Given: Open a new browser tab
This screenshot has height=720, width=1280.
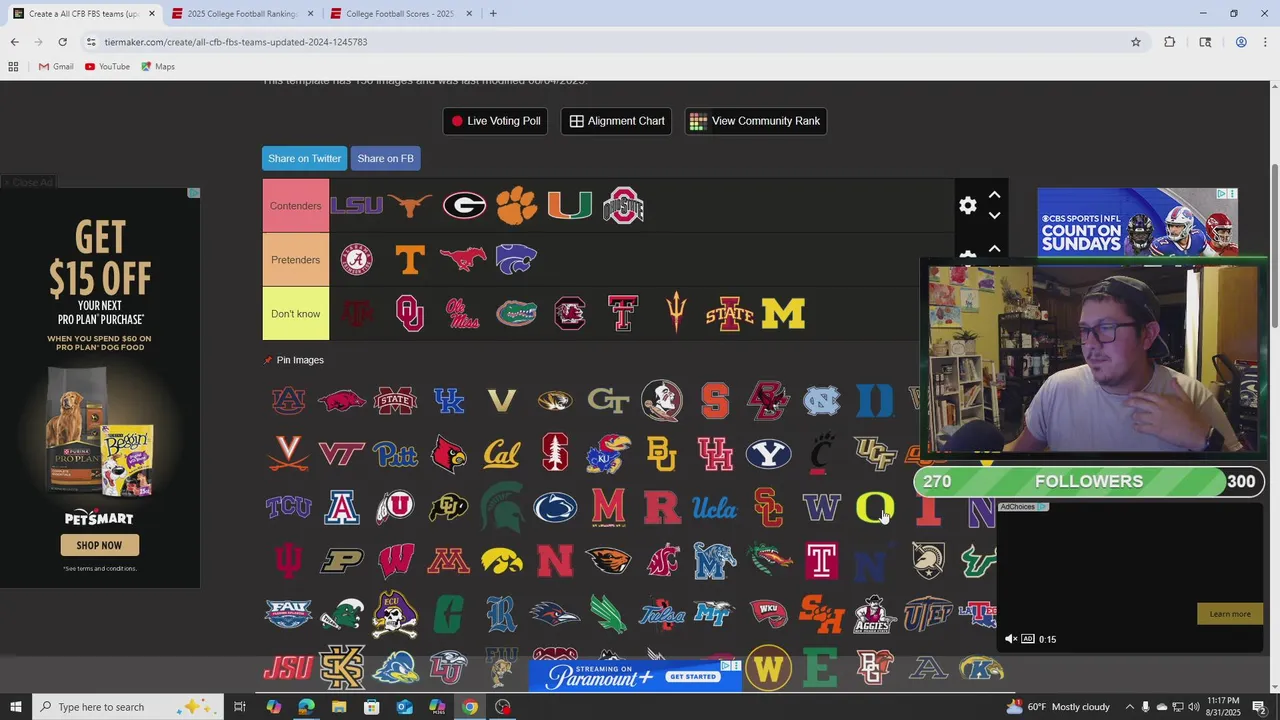Looking at the screenshot, I should 493,14.
